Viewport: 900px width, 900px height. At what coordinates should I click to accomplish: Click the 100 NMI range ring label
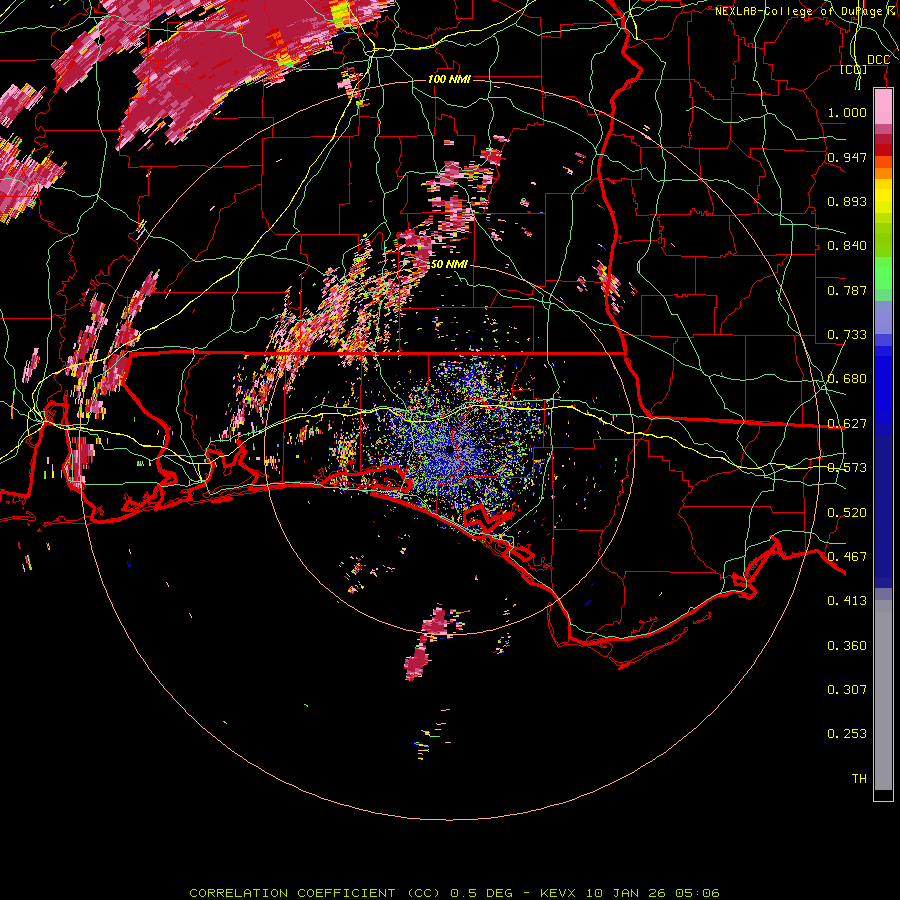(x=449, y=79)
